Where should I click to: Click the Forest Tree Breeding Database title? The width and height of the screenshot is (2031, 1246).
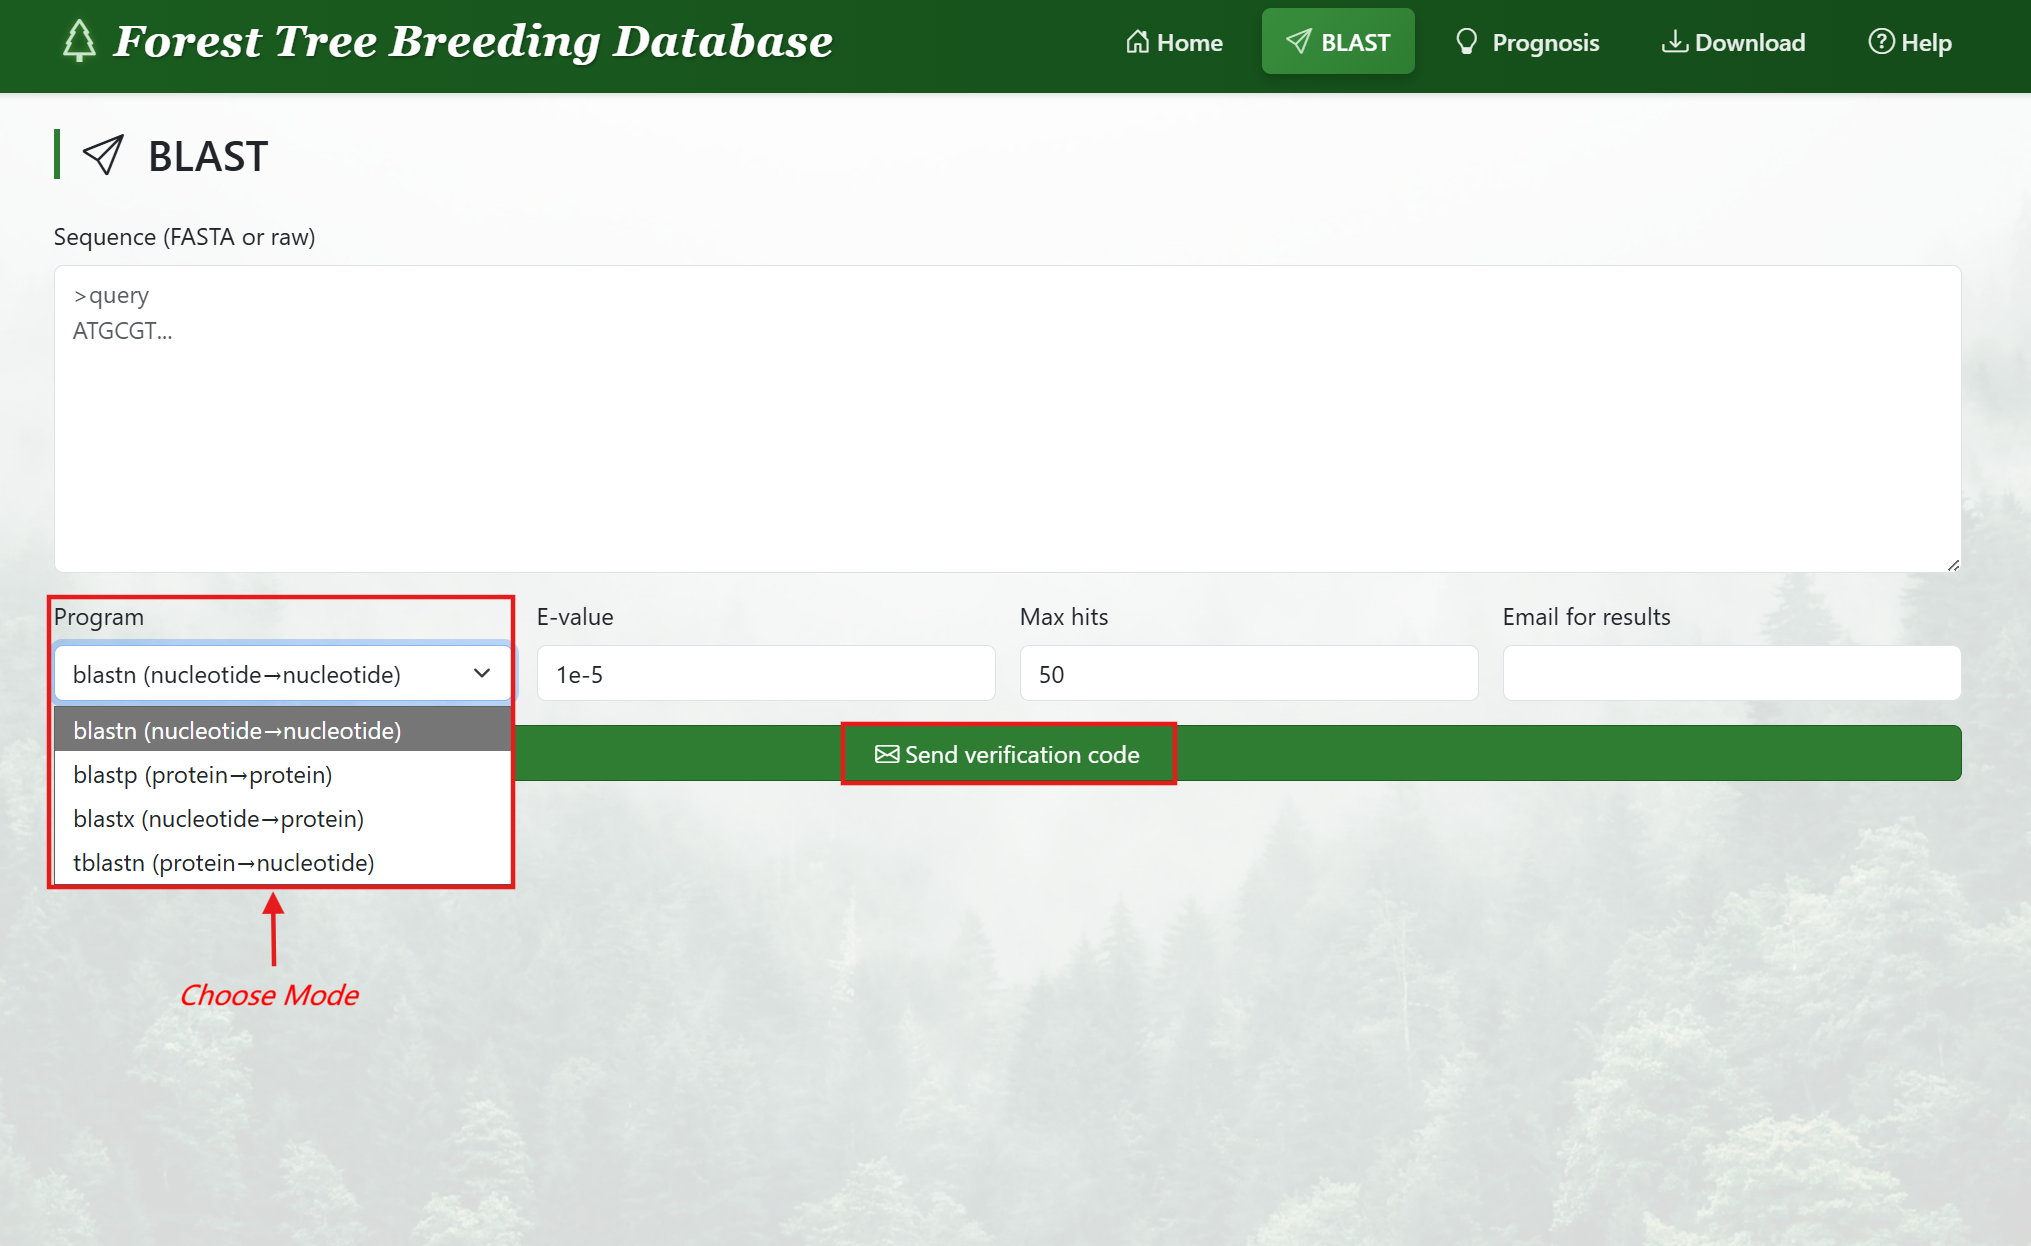(x=473, y=41)
